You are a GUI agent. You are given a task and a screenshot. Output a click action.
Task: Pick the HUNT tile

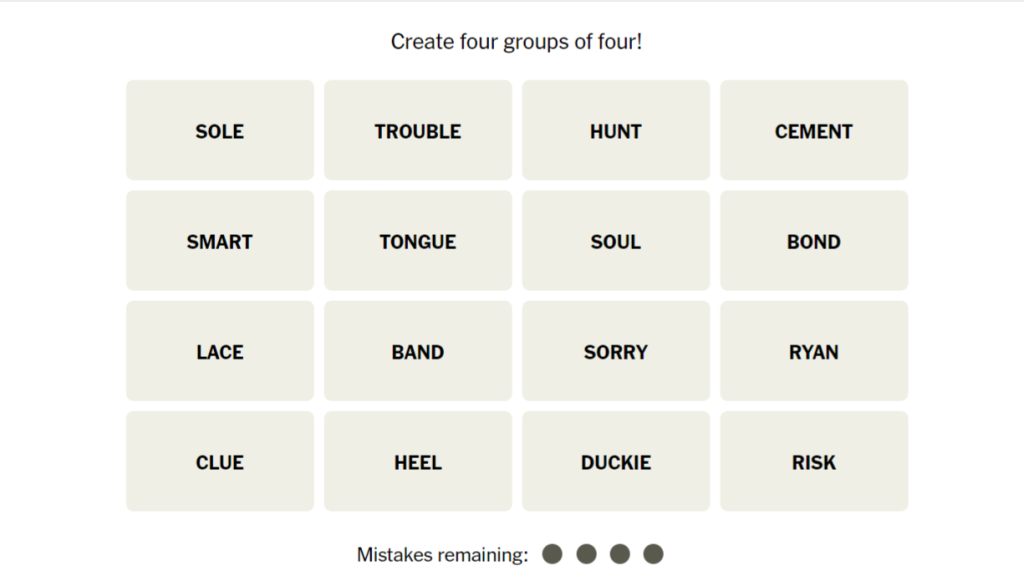pyautogui.click(x=616, y=131)
